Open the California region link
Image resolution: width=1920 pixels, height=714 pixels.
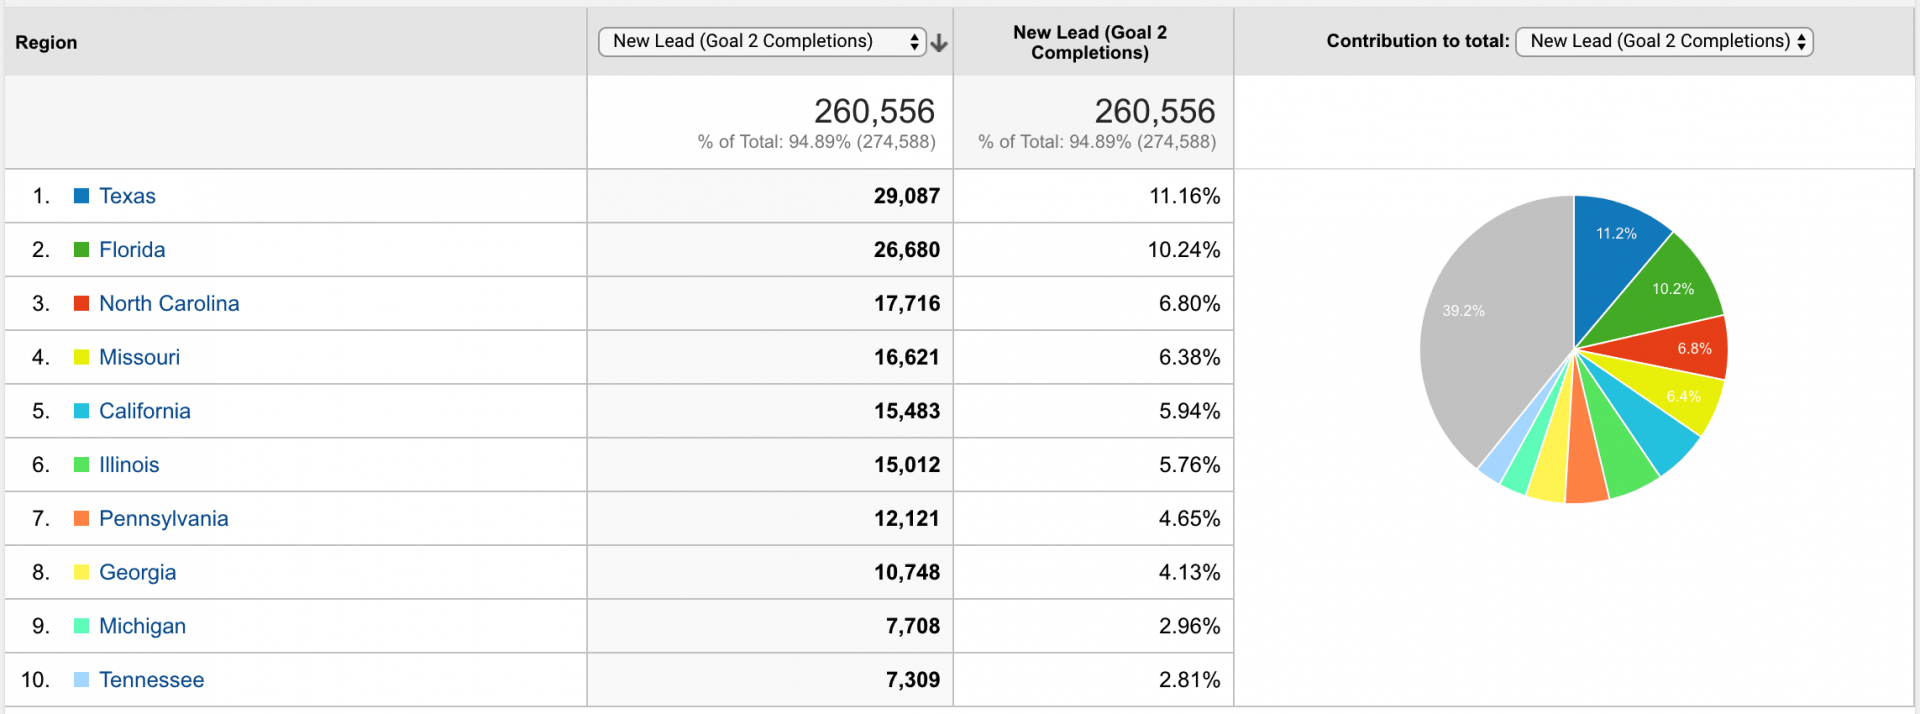pyautogui.click(x=144, y=411)
